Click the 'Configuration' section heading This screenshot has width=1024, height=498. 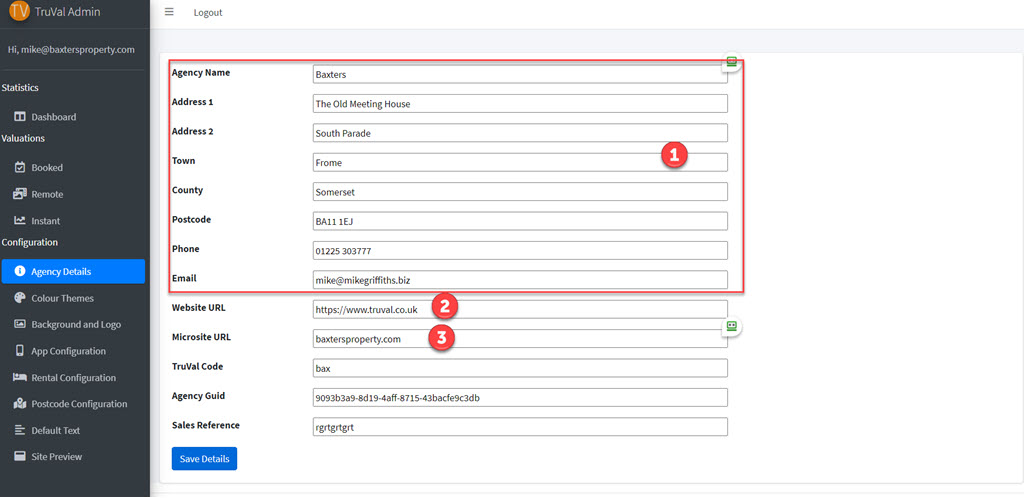(29, 242)
